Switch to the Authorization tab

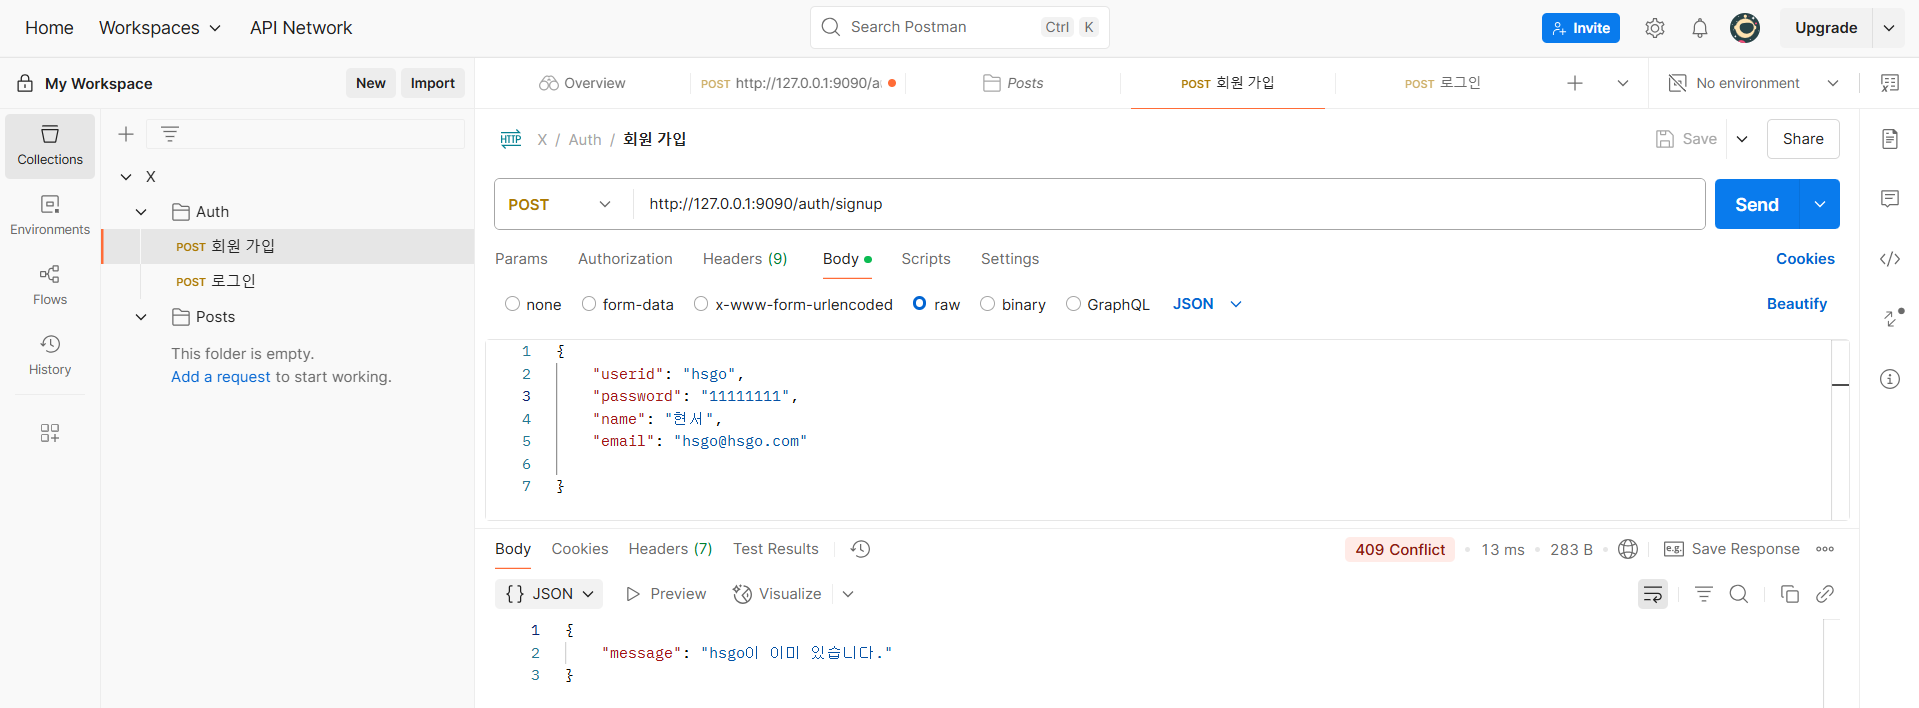[x=625, y=259]
